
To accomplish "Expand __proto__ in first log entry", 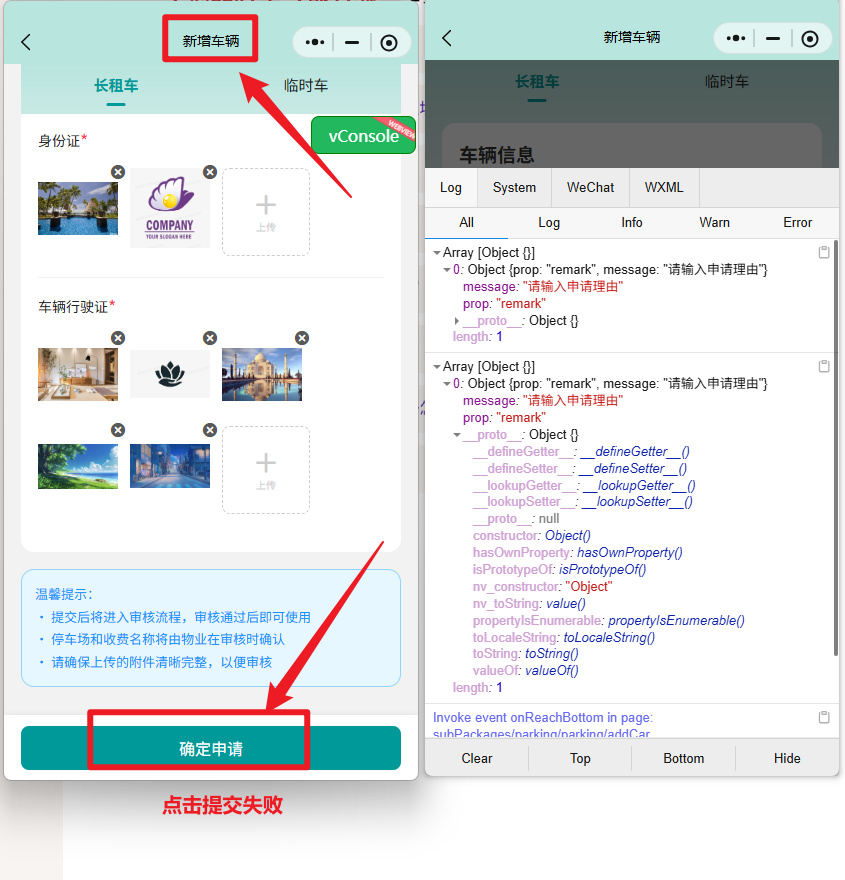I will pyautogui.click(x=457, y=321).
